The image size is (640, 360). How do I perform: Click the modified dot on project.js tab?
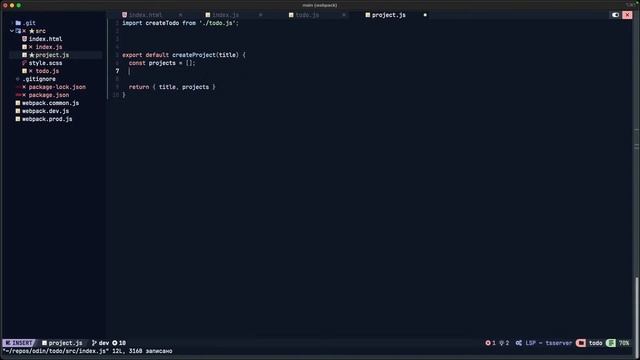(425, 15)
